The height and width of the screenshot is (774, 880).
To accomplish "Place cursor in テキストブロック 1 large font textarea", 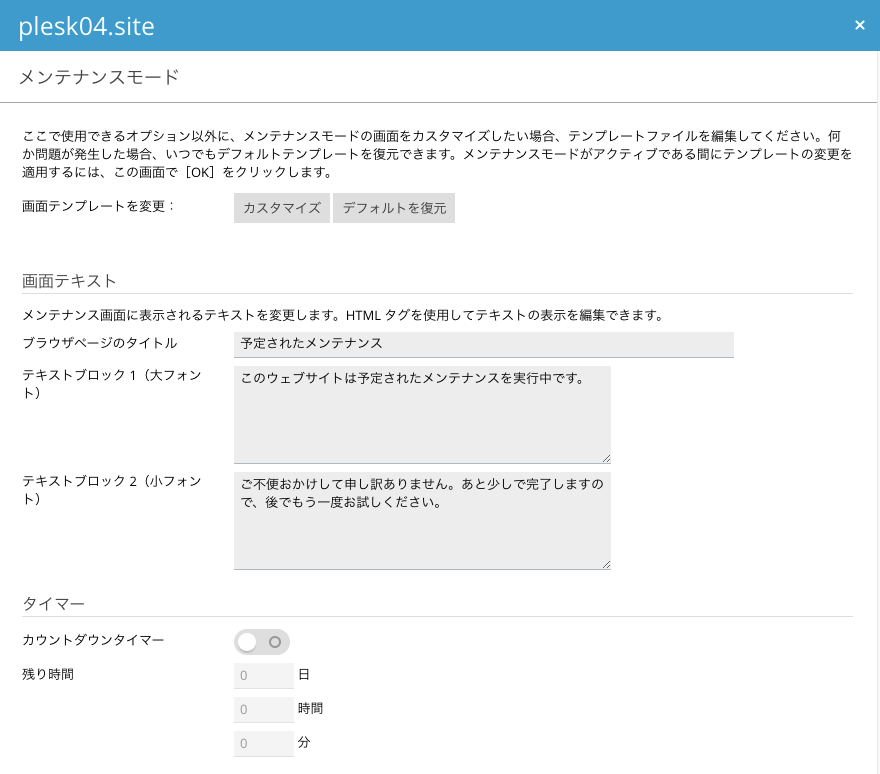I will point(422,414).
